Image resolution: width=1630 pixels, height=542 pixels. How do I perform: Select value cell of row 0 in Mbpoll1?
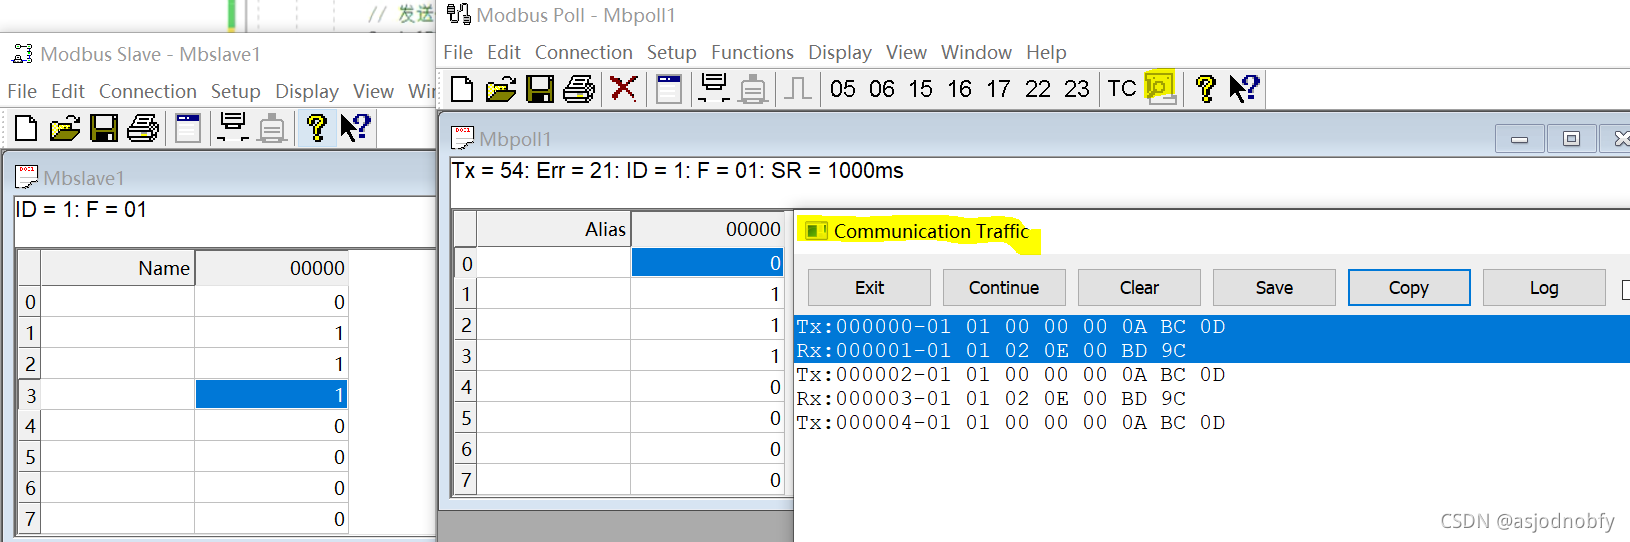tap(707, 263)
